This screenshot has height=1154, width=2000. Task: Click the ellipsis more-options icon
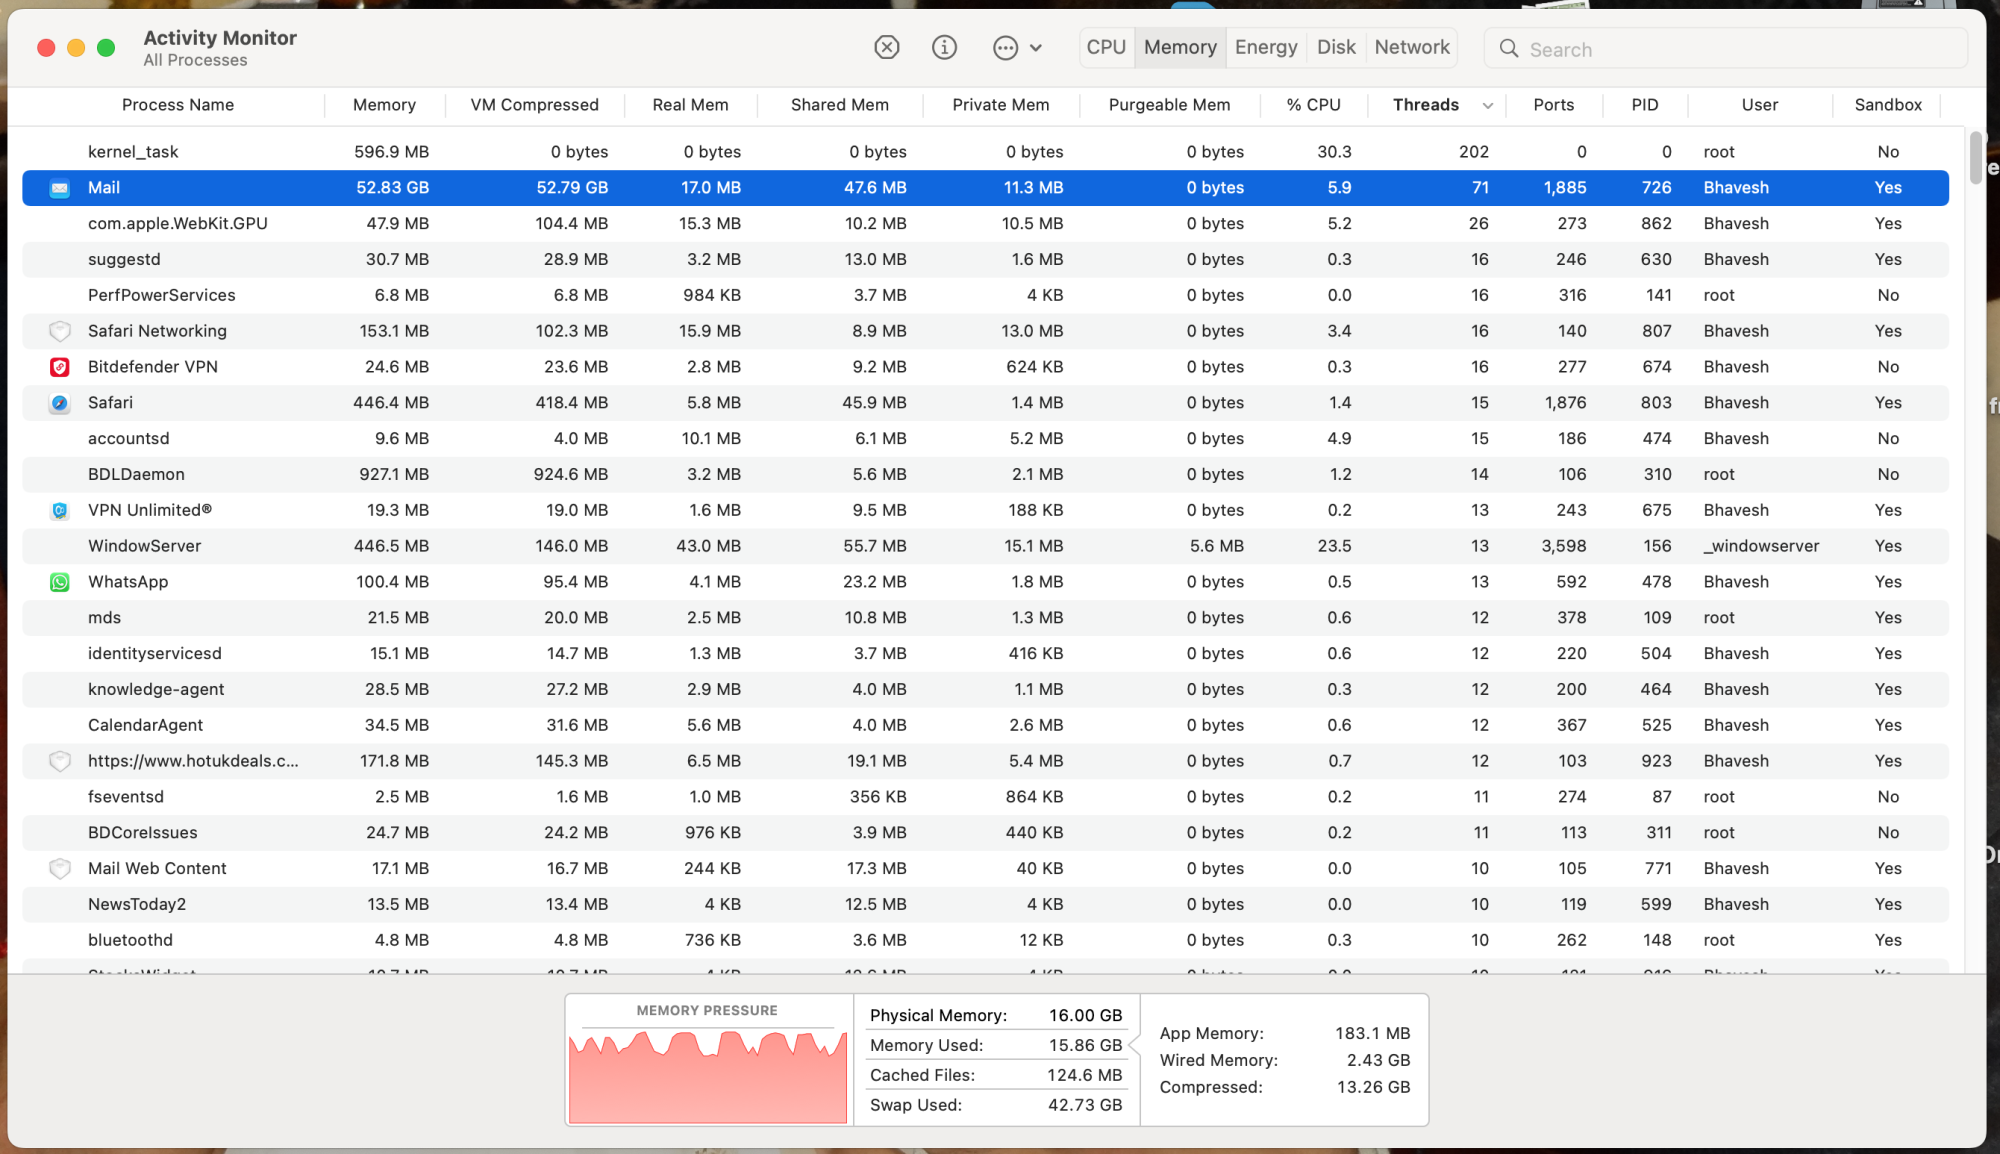click(1005, 47)
